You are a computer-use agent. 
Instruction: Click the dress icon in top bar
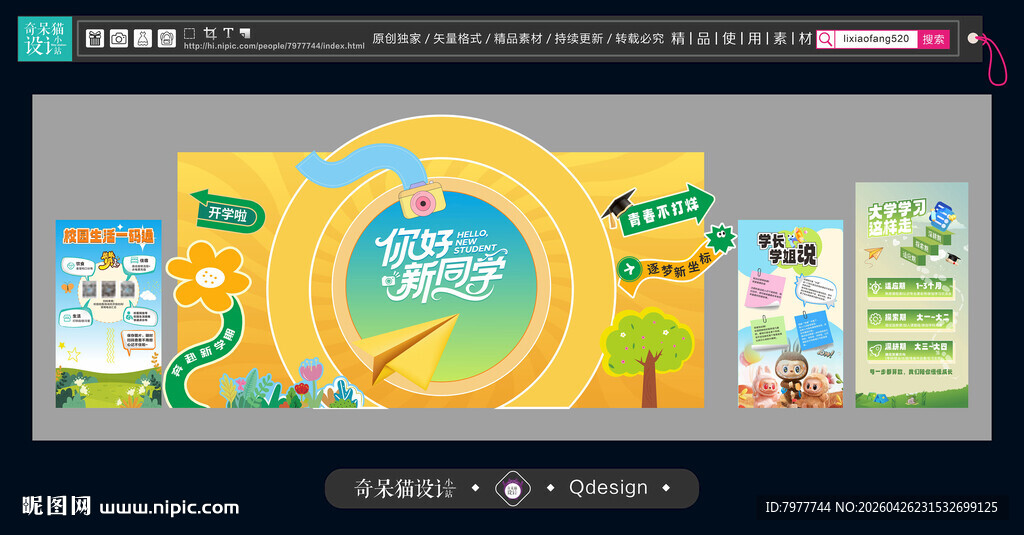143,39
